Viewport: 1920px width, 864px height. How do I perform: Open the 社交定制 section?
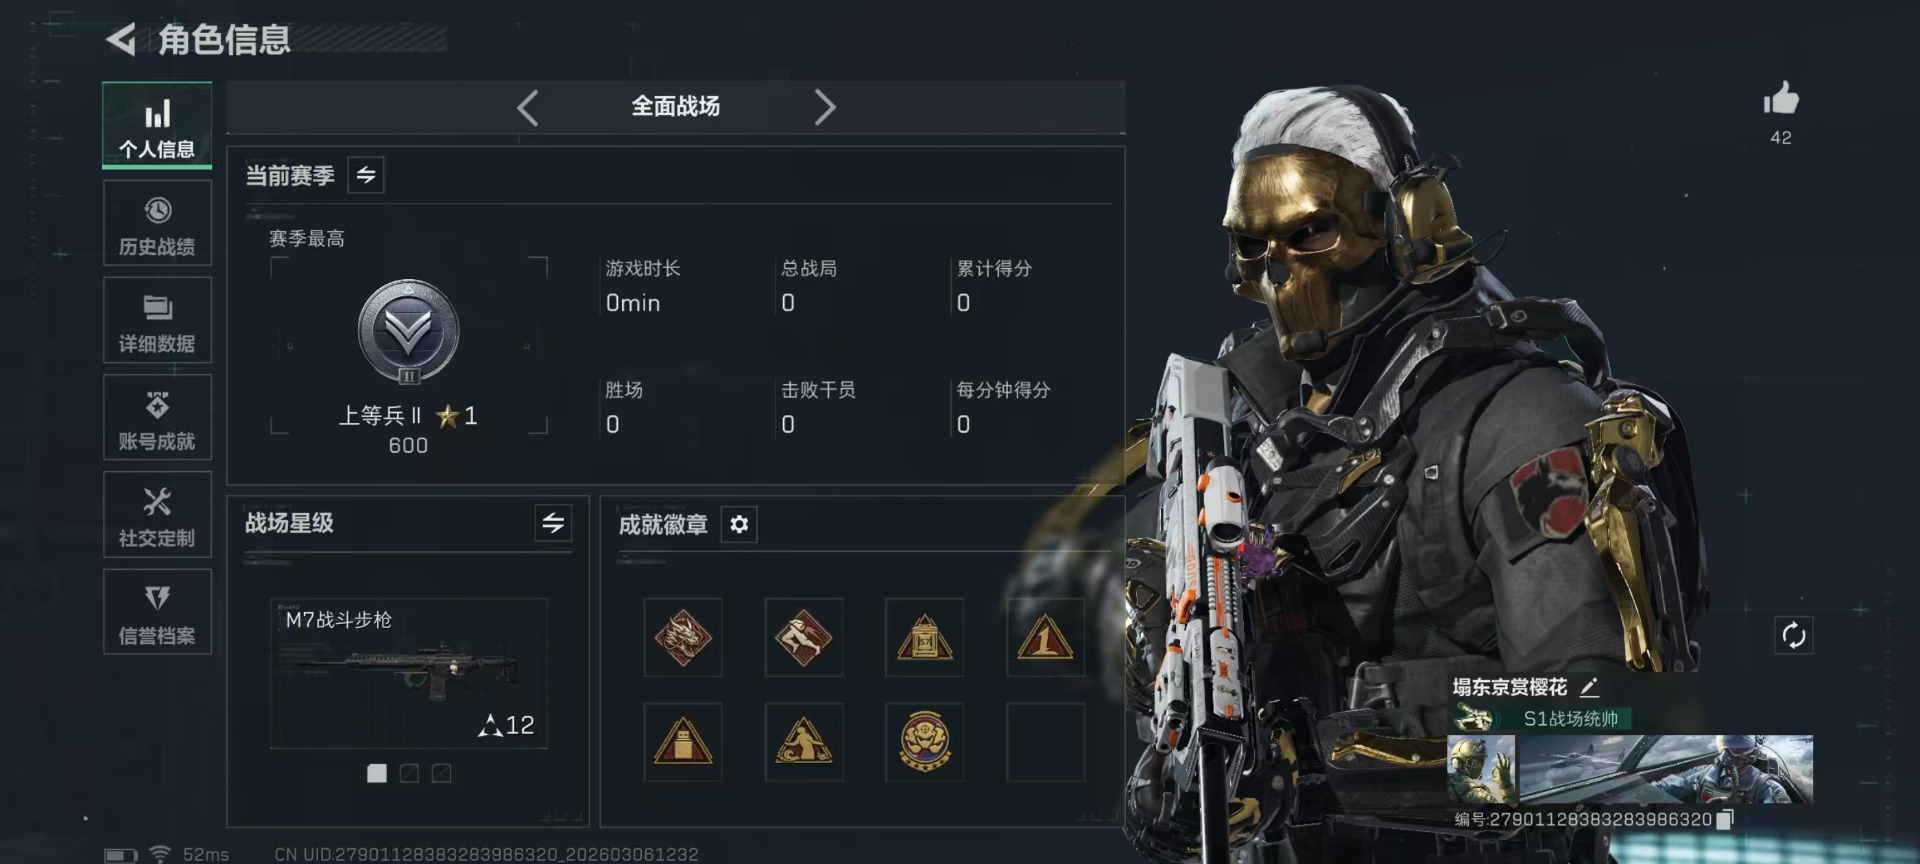point(157,514)
